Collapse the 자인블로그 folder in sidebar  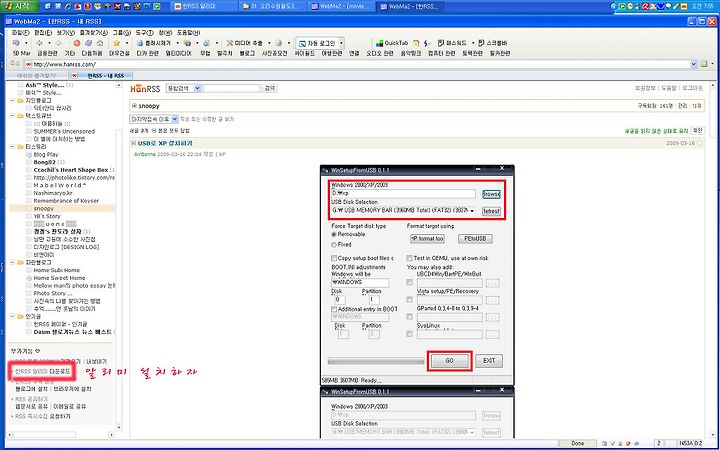pos(12,100)
